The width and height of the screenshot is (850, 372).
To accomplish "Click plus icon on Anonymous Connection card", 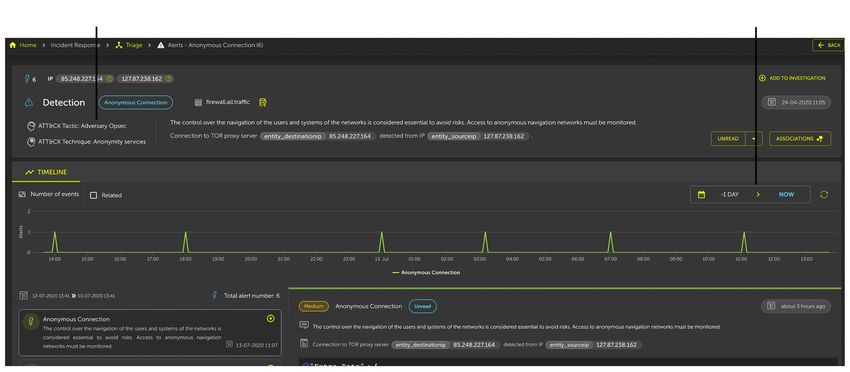I will (271, 318).
